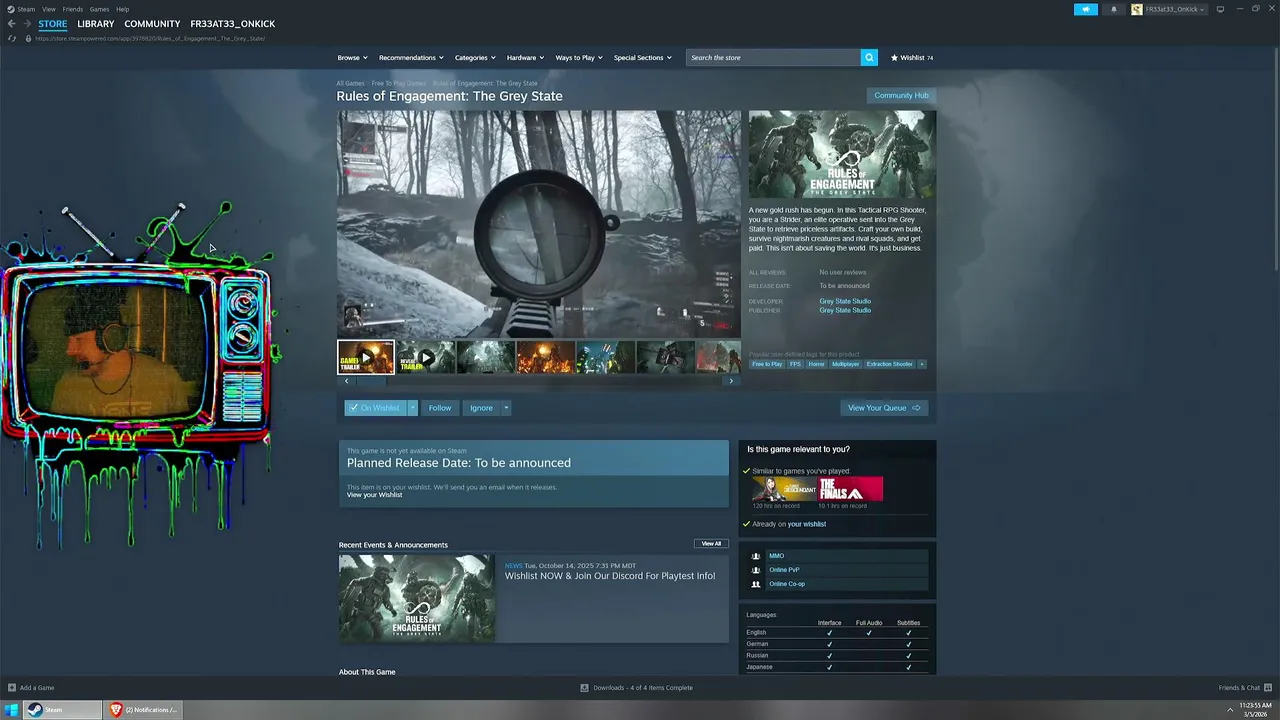Switch to the COMMUNITY tab
Screen dimensions: 1280x720
152,24
